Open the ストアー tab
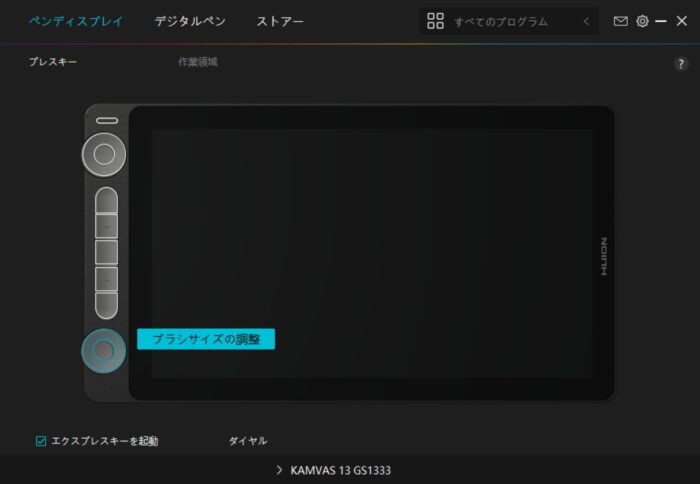Screen dimensions: 700x484 click(x=281, y=21)
